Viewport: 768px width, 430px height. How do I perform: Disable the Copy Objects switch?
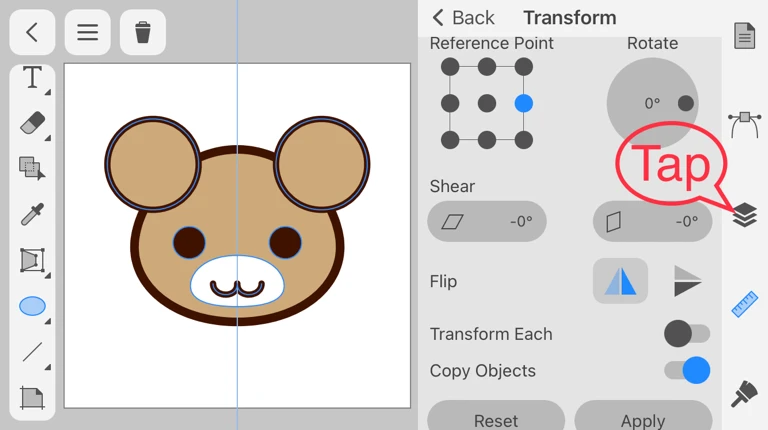(x=687, y=370)
